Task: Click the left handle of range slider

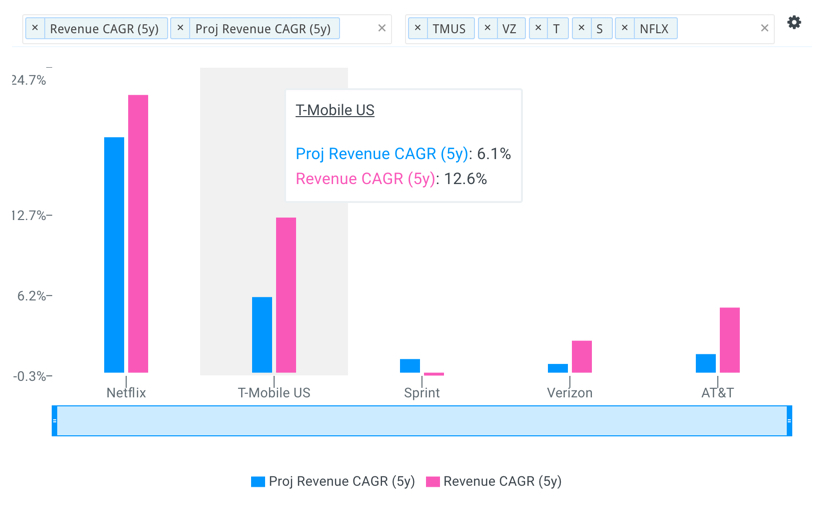Action: [x=54, y=421]
